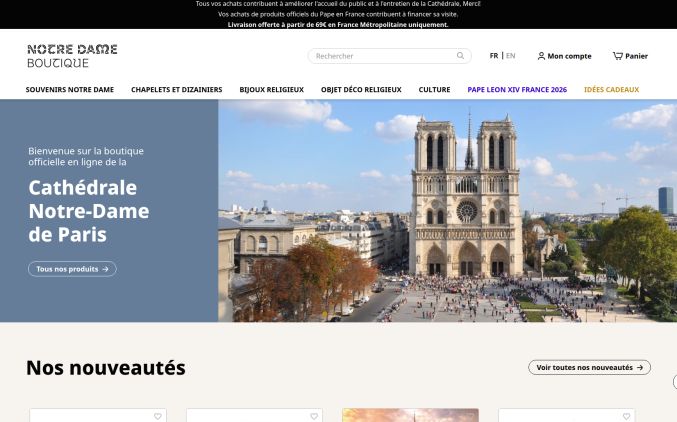The image size is (677, 422).
Task: Switch language to FR
Action: (x=494, y=56)
